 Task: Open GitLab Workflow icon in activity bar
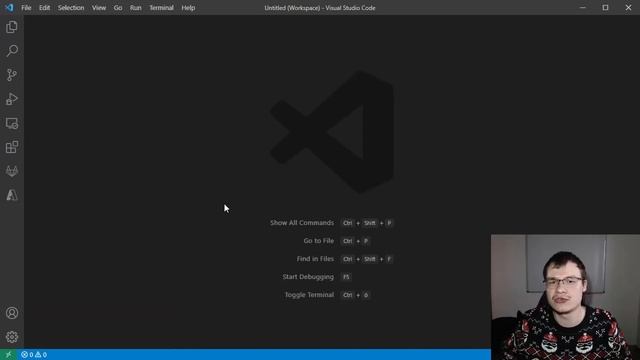coord(12,171)
